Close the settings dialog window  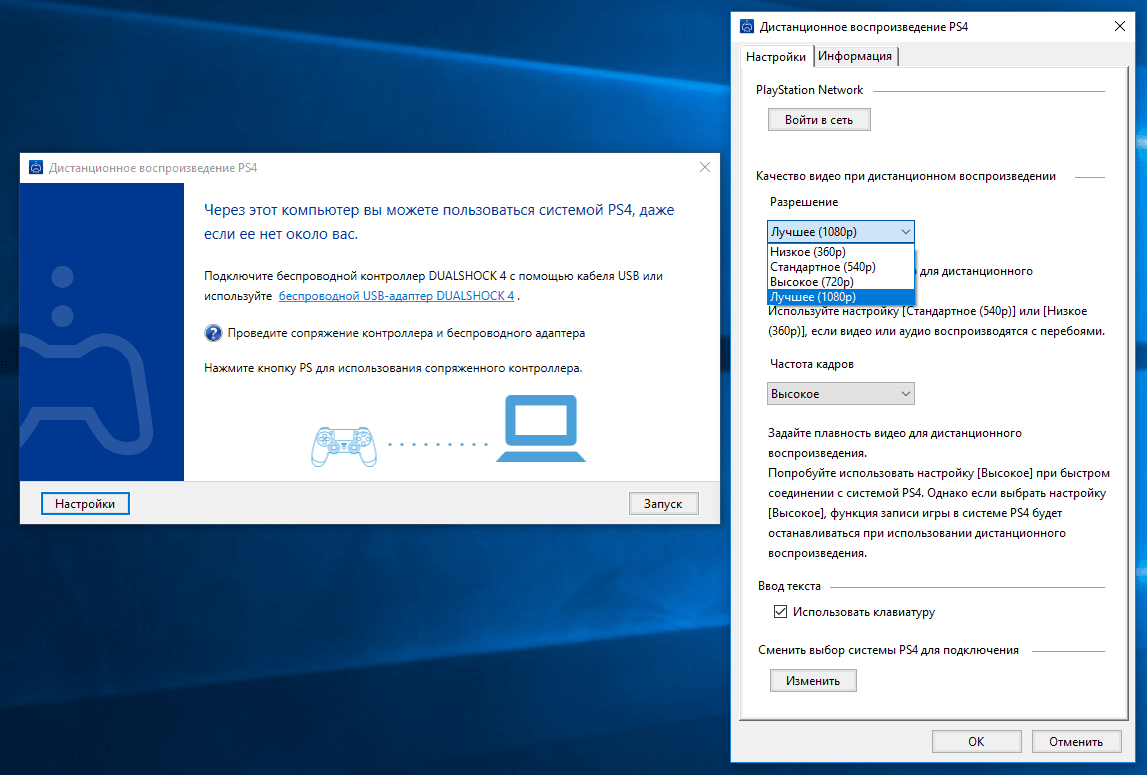[1119, 26]
